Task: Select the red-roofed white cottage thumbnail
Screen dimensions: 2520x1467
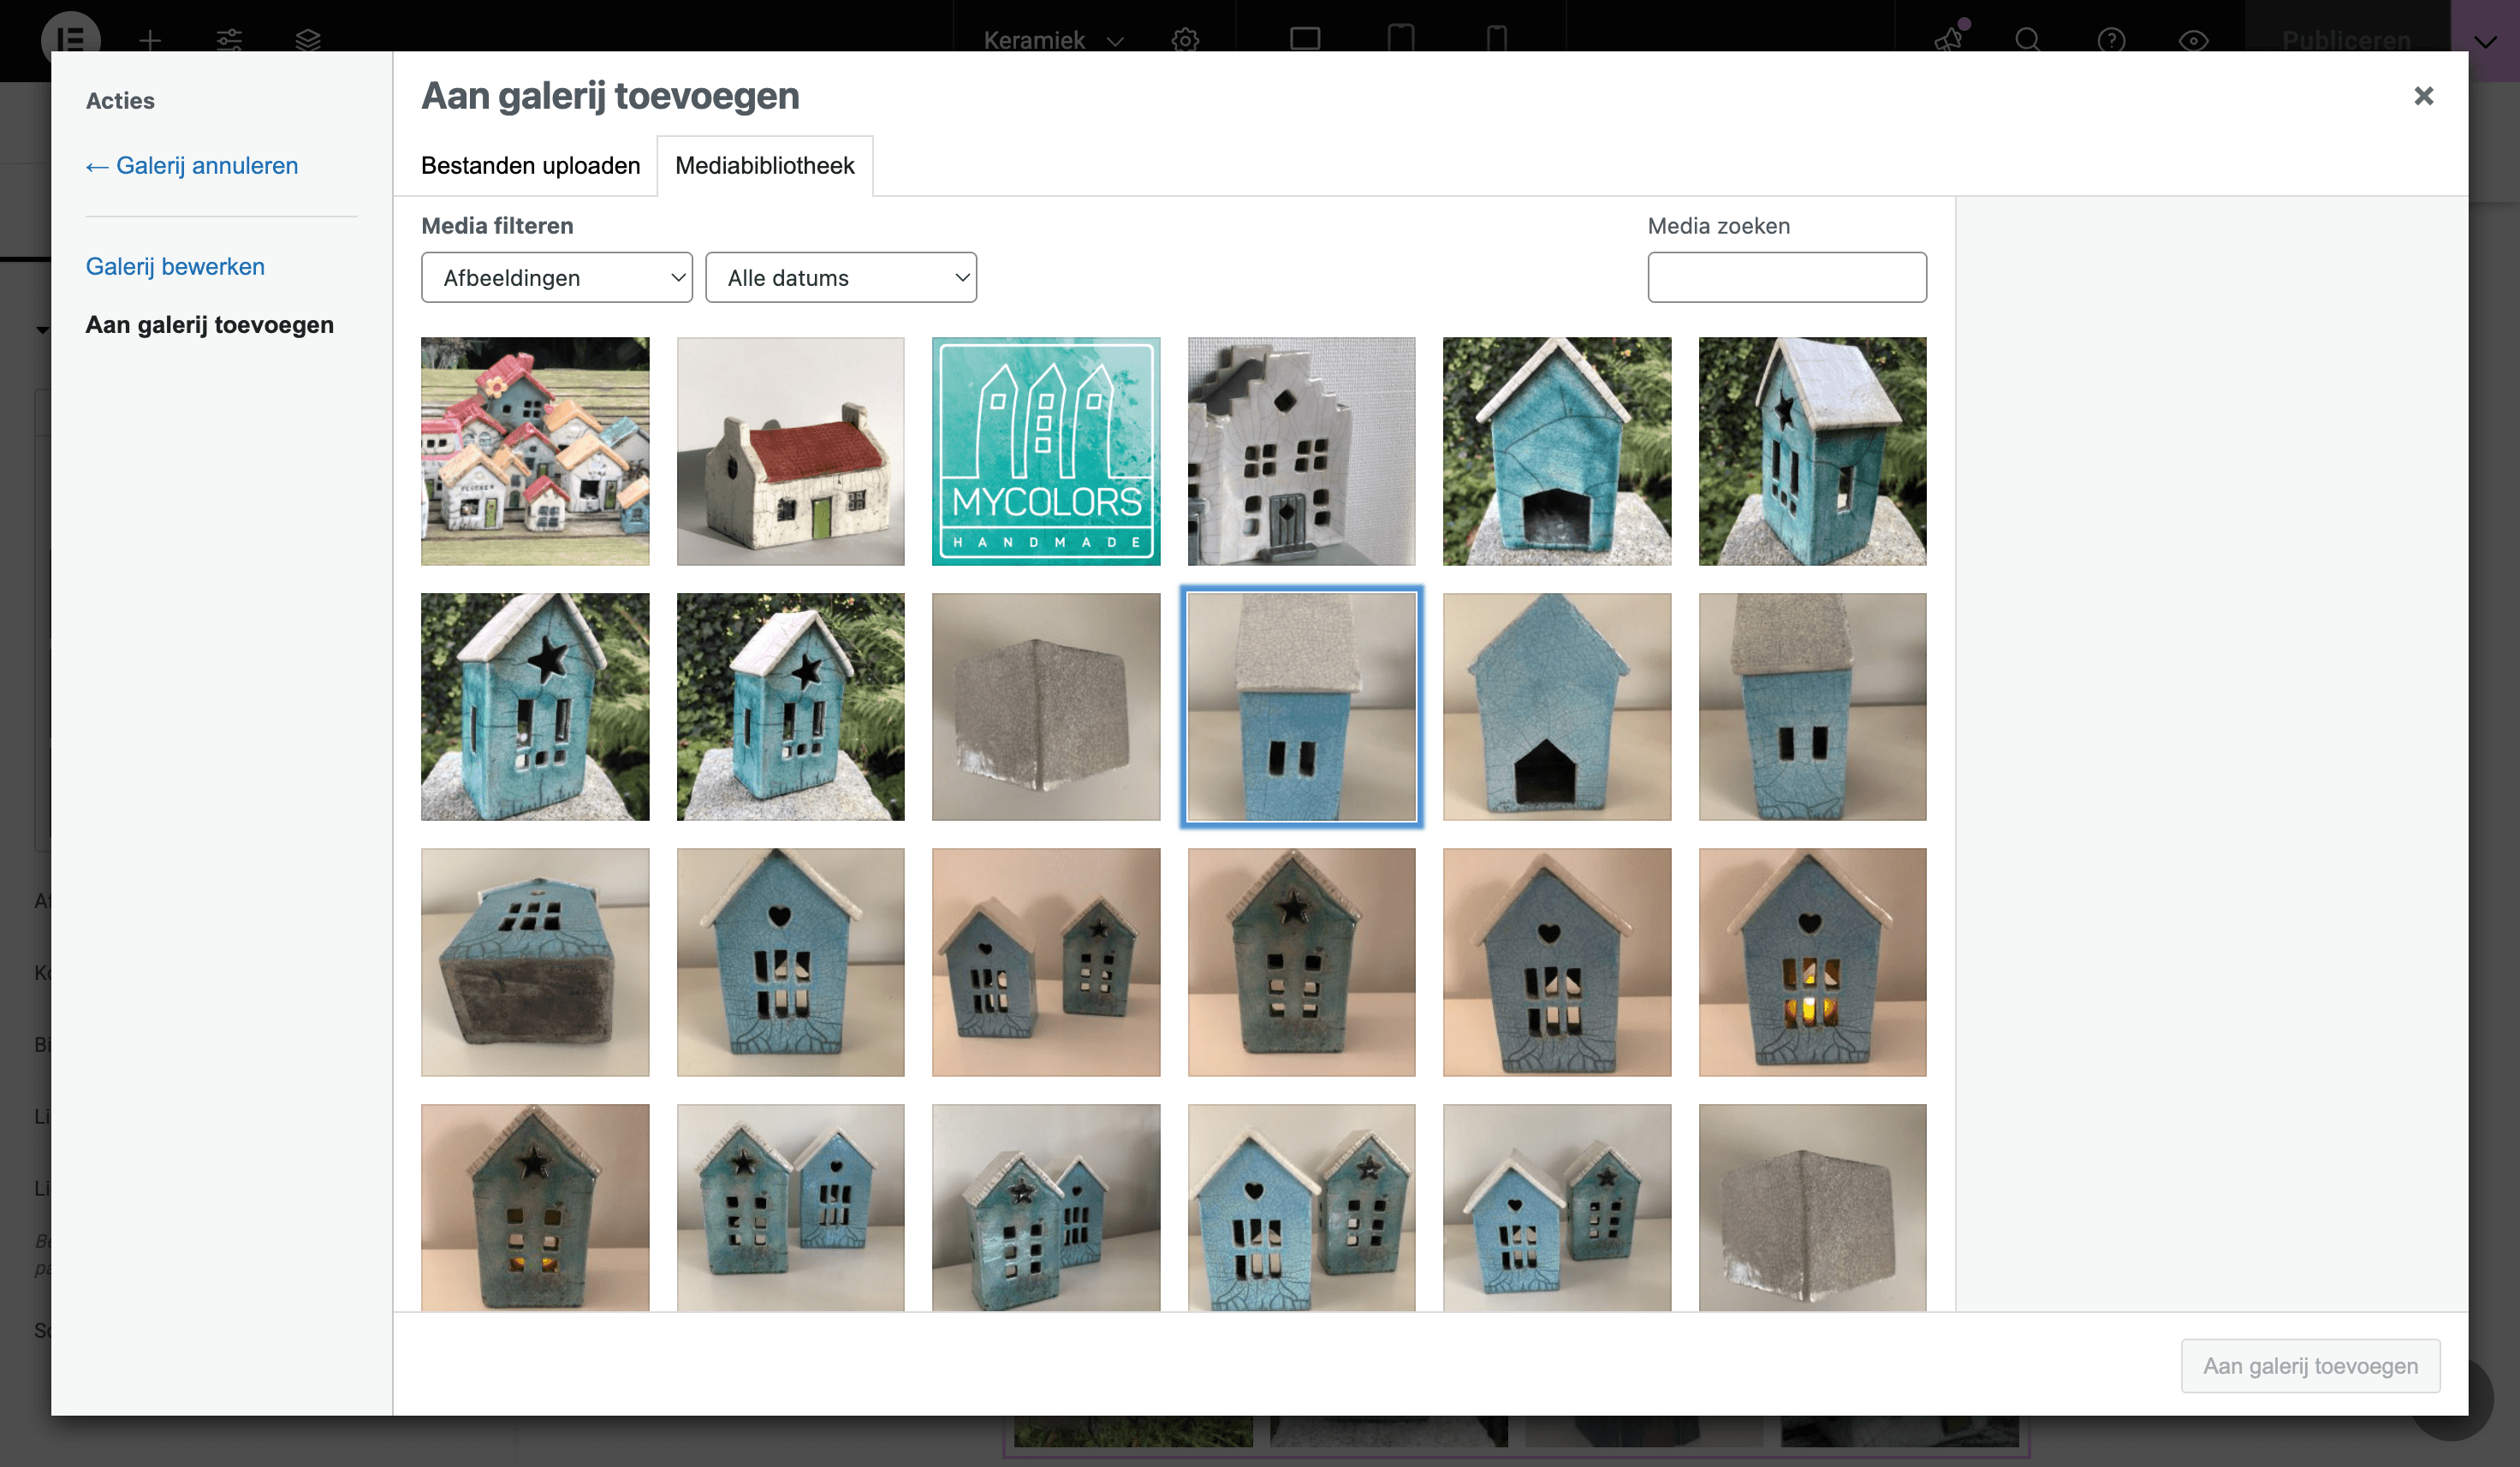Action: point(790,451)
